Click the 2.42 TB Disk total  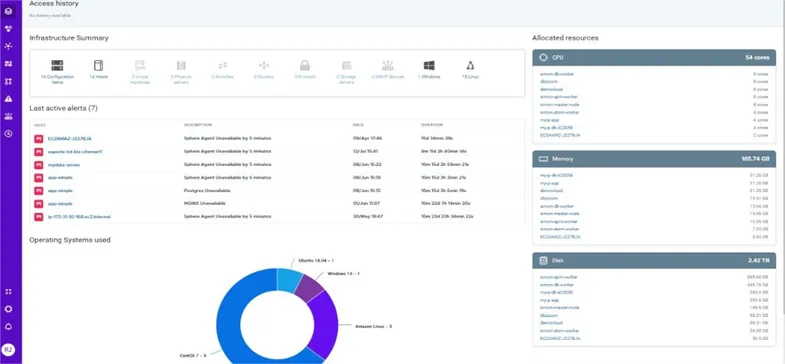tap(758, 260)
